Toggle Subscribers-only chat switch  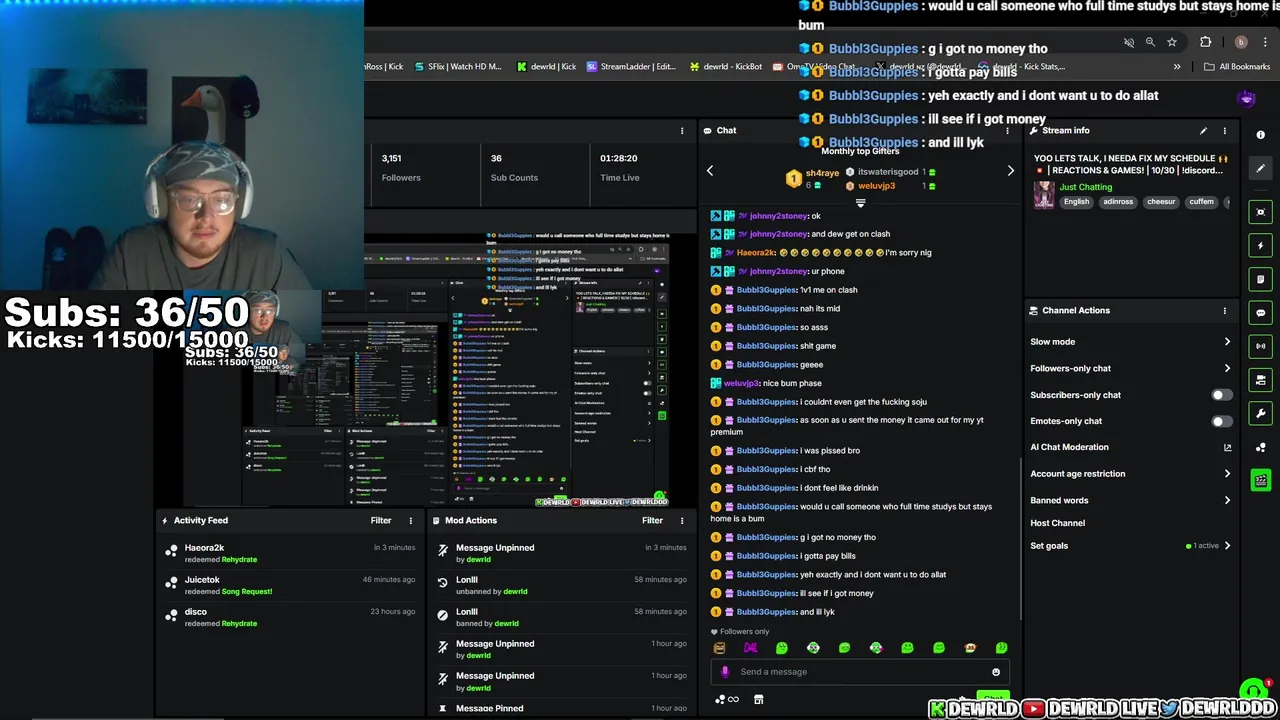(x=1220, y=395)
